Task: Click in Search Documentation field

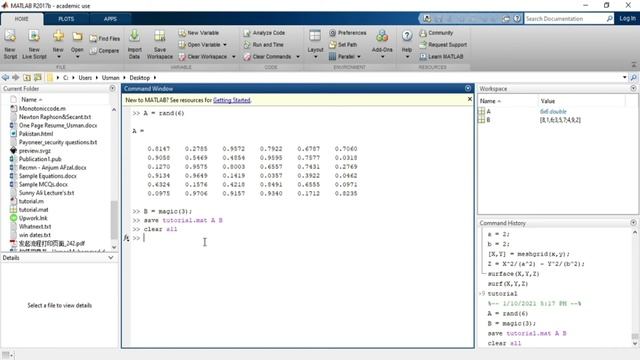Action: pos(565,19)
